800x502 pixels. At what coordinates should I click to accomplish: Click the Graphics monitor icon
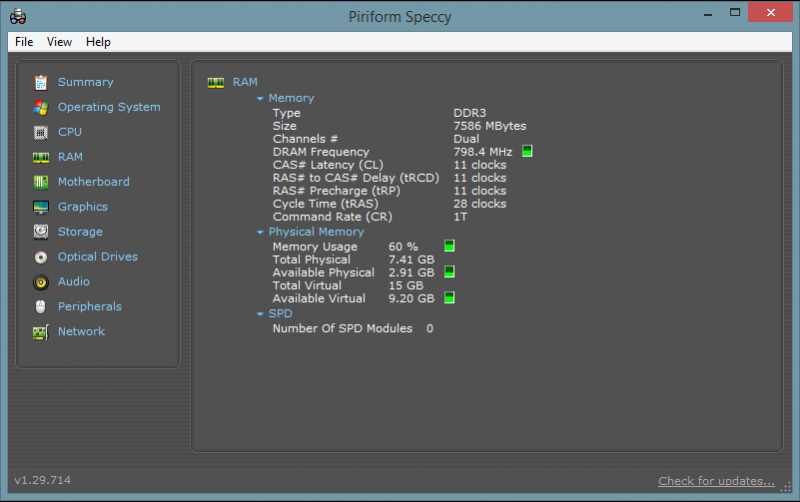point(41,207)
